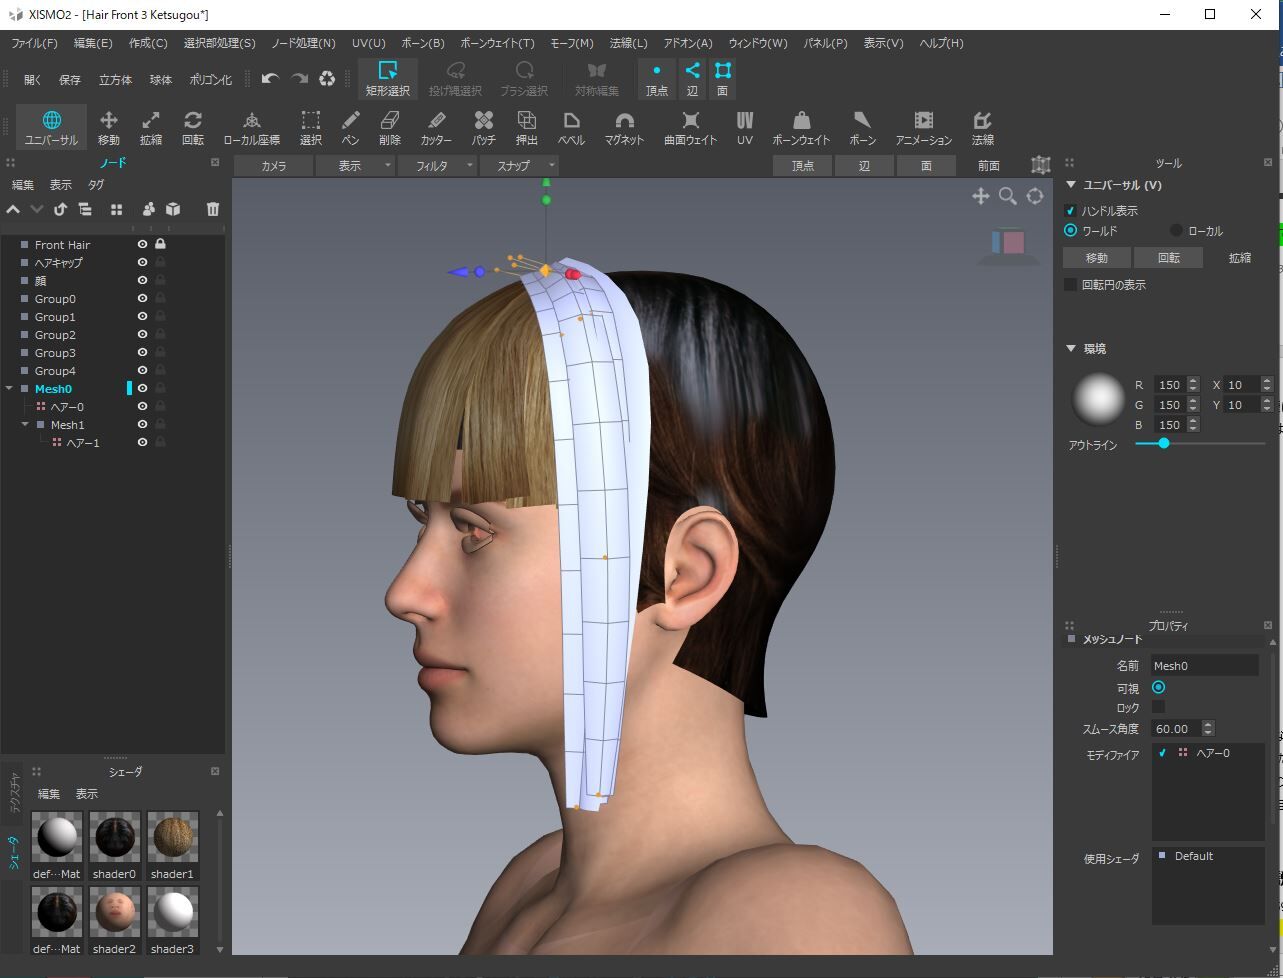The width and height of the screenshot is (1283, 978).
Task: Tick the ロック checkbox in properties
Action: click(1158, 707)
